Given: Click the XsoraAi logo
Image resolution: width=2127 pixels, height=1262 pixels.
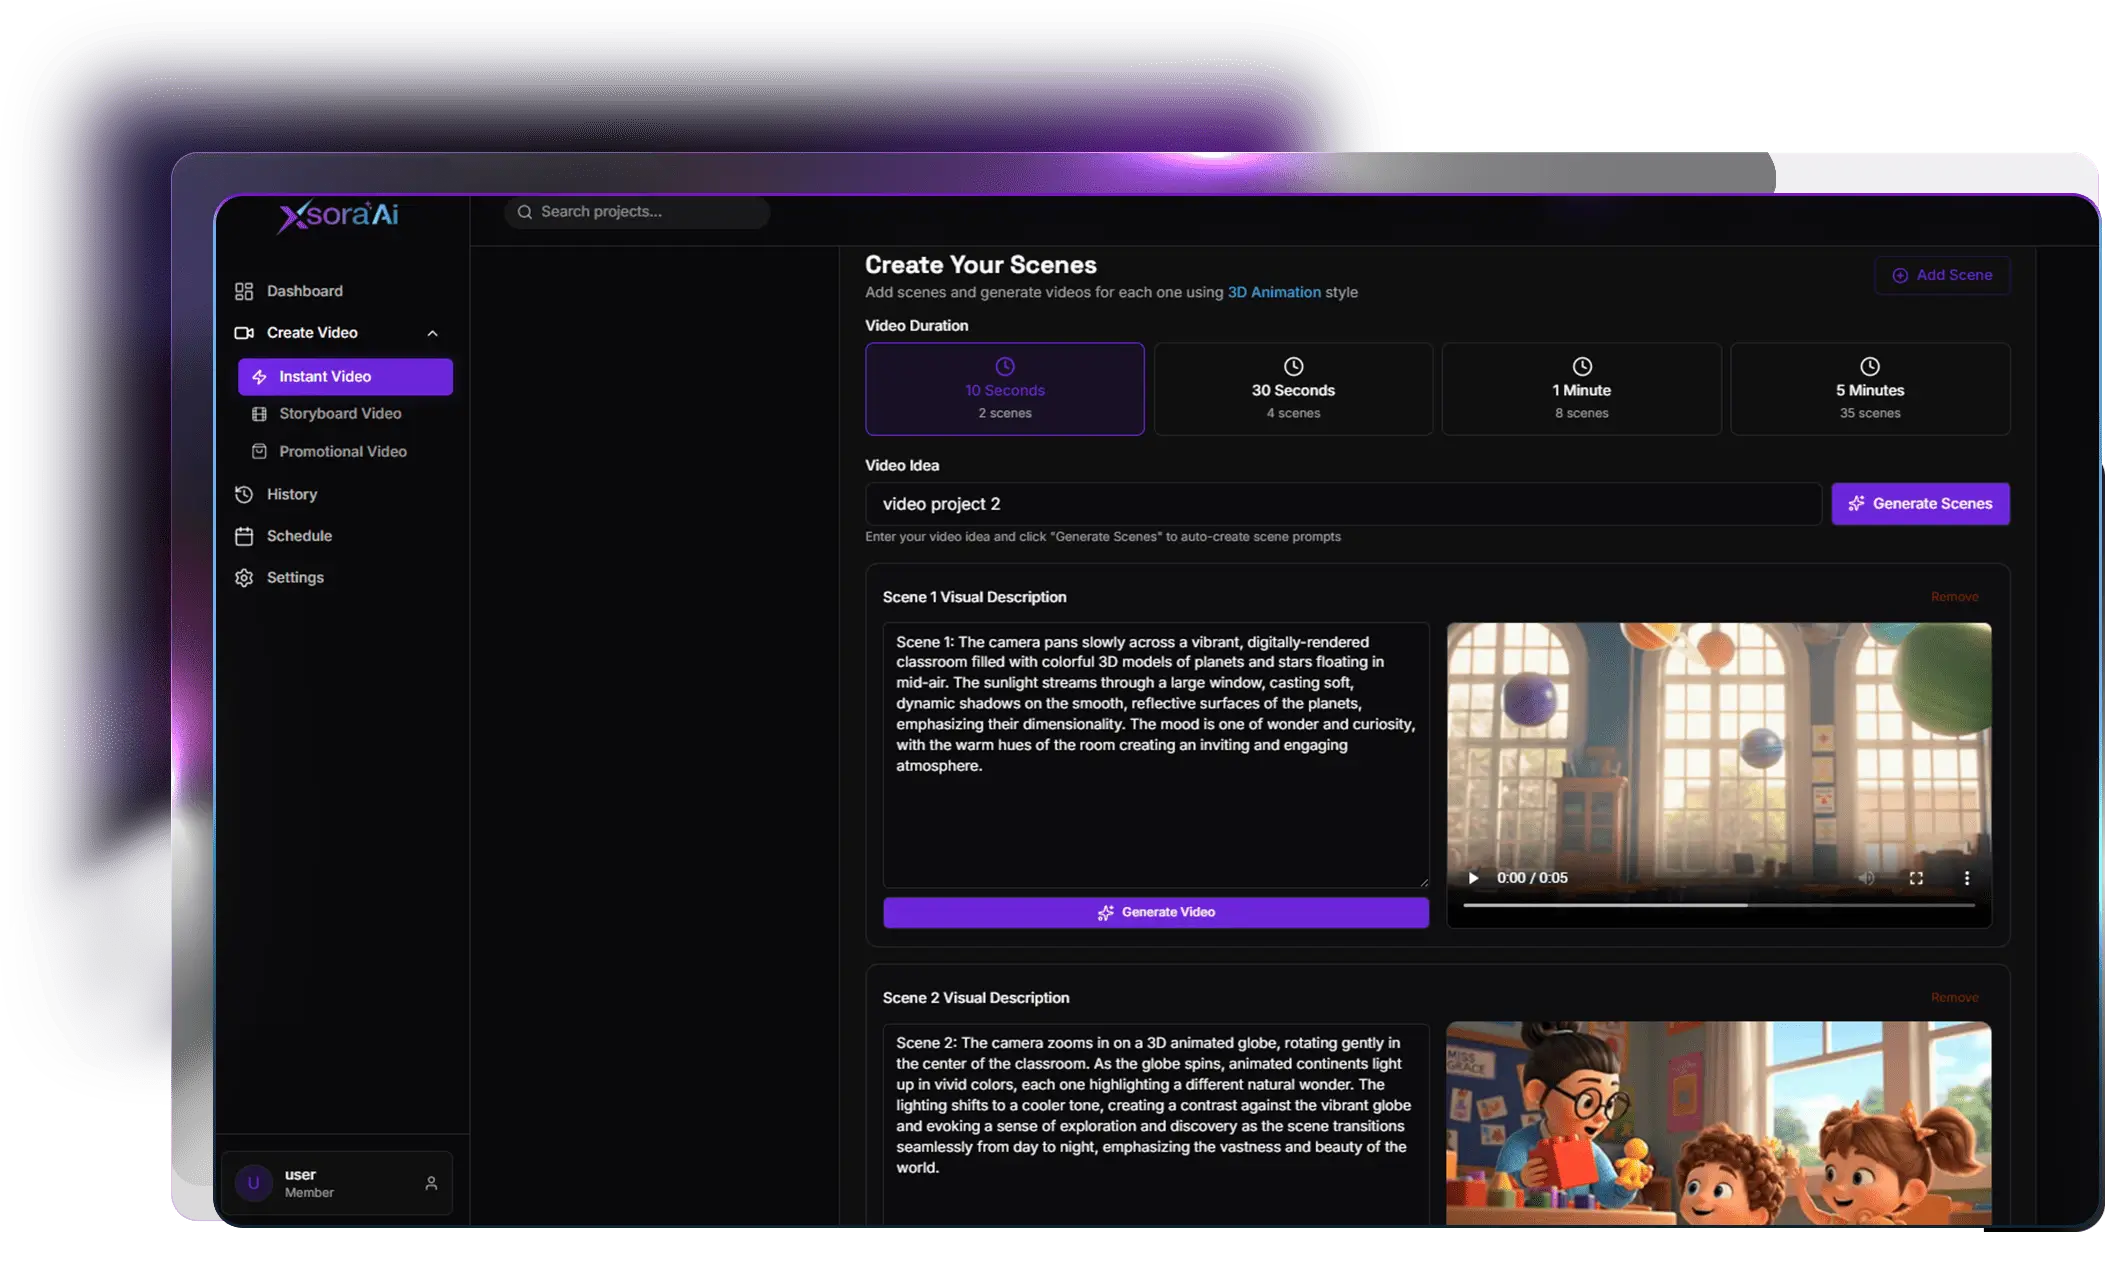Looking at the screenshot, I should pos(338,215).
